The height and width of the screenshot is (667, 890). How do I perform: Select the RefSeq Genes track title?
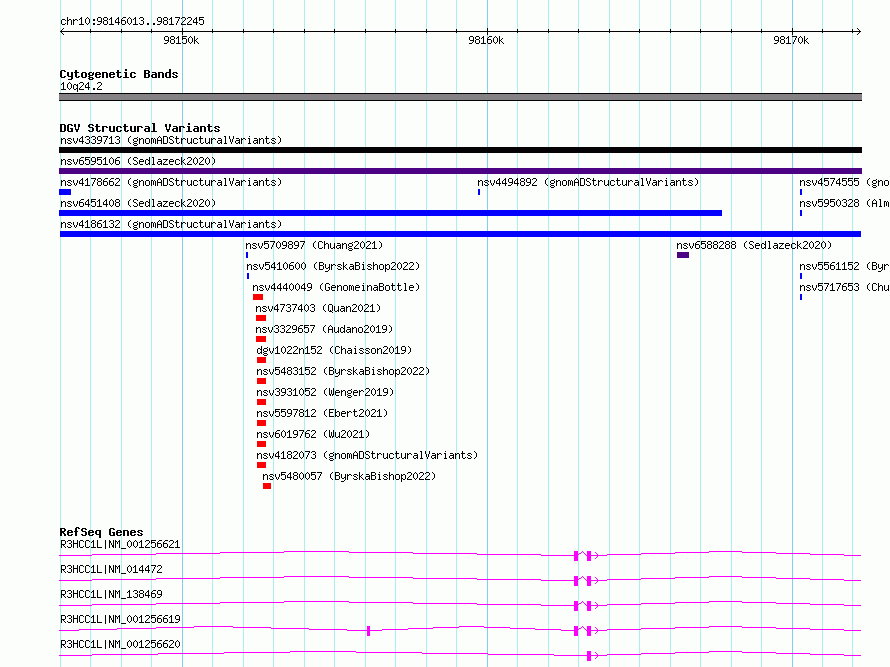[x=101, y=532]
